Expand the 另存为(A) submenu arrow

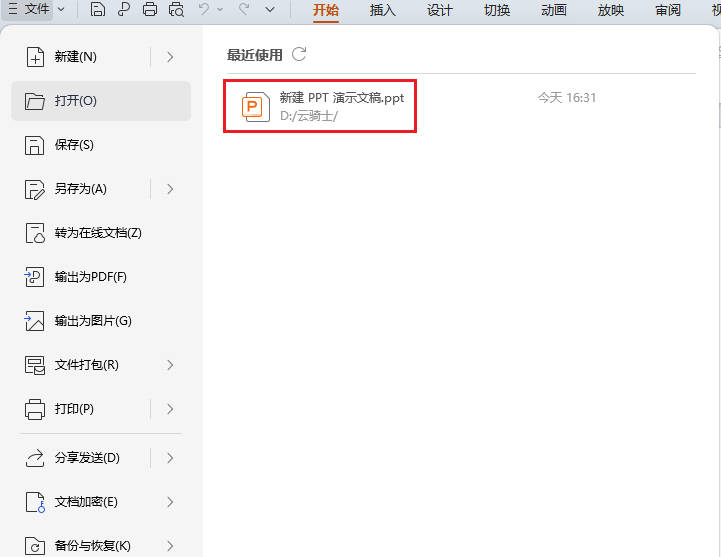[170, 189]
